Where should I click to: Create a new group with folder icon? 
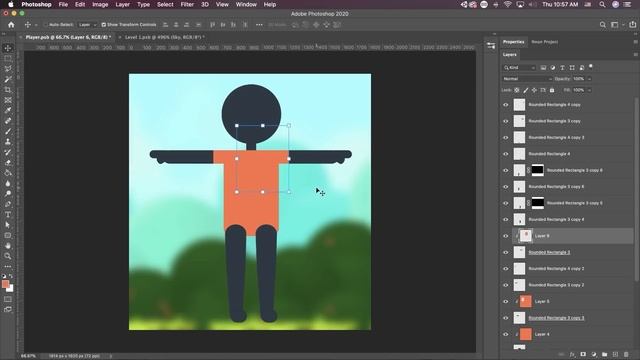click(604, 354)
